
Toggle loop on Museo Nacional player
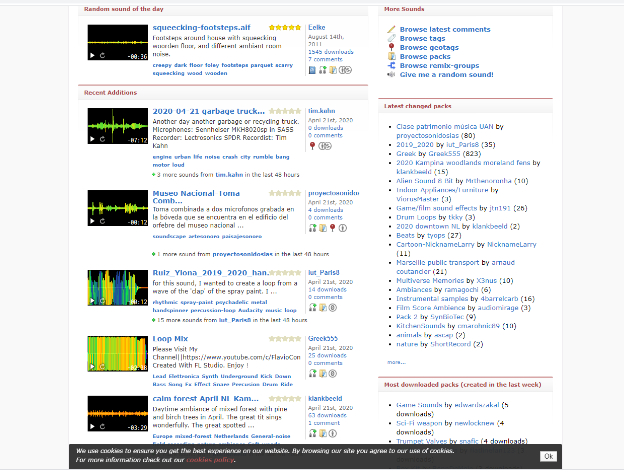[102, 221]
